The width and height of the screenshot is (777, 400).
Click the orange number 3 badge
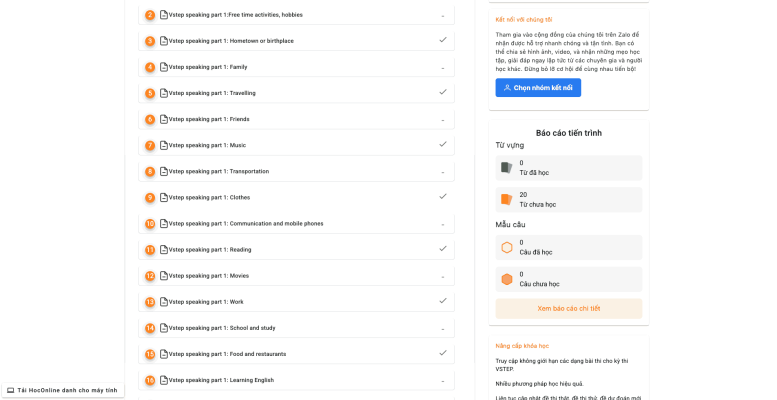150,41
